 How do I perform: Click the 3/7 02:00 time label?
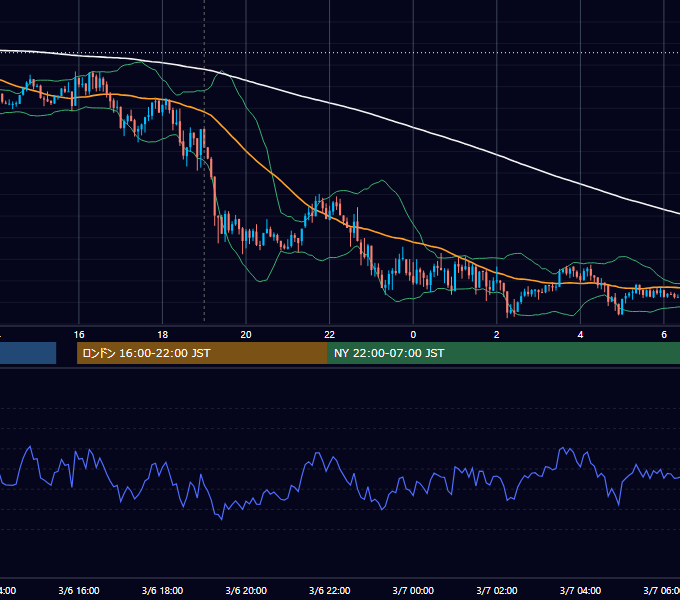(x=497, y=590)
